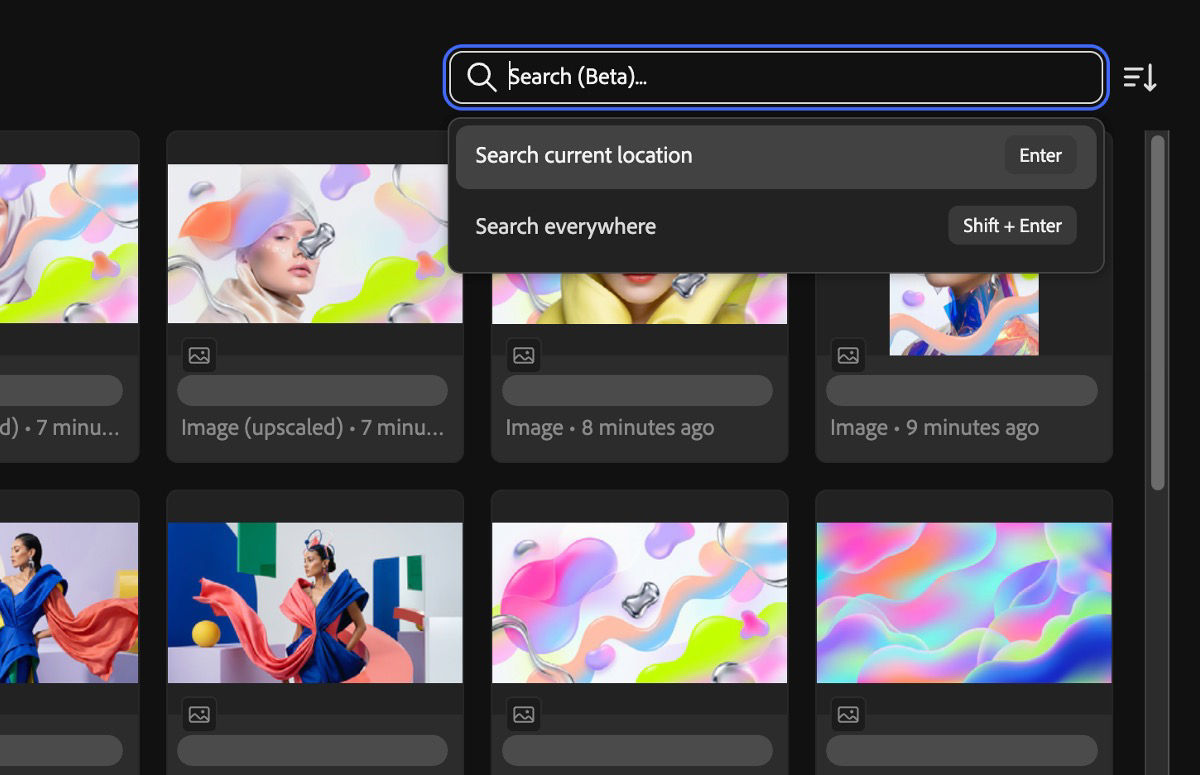This screenshot has height=775, width=1200.
Task: Open the yellow coat woman thumbnail
Action: coord(639,298)
